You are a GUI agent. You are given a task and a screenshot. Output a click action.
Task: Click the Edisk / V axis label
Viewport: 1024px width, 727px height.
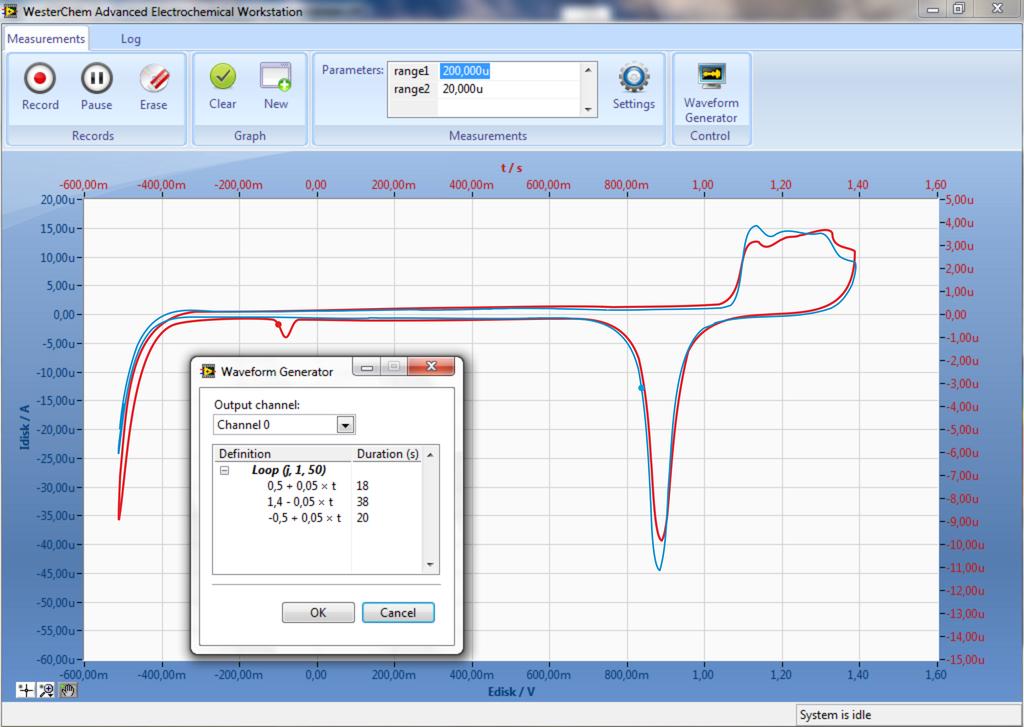tap(511, 692)
